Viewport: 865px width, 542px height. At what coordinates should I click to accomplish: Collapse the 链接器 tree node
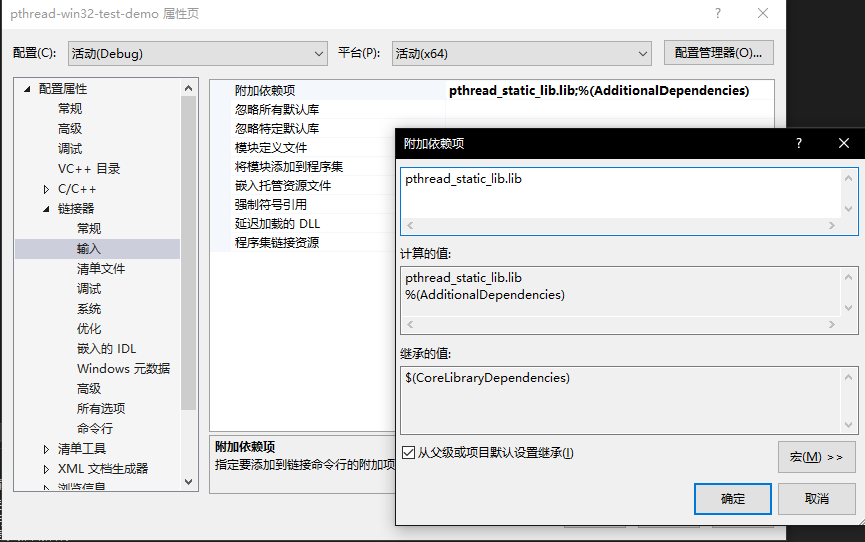(x=46, y=209)
